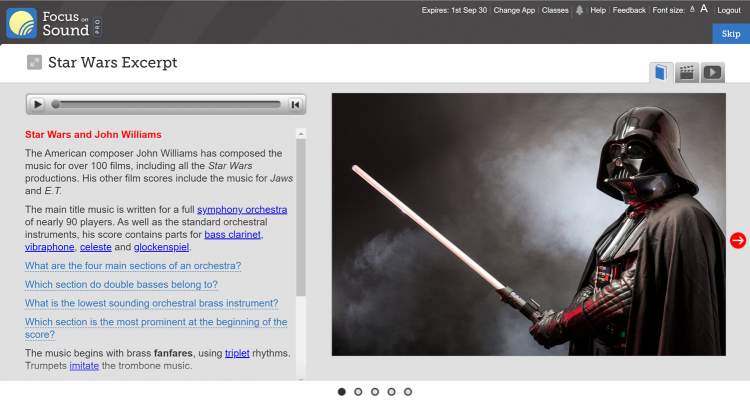Open the bass clarinet link
This screenshot has width=750, height=411.
232,234
